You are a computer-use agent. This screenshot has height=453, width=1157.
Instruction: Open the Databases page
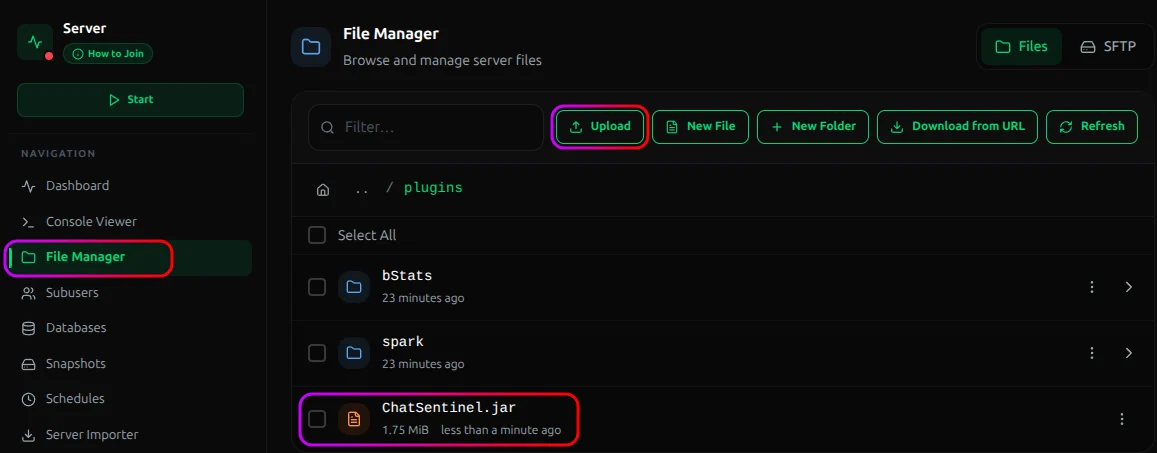76,328
